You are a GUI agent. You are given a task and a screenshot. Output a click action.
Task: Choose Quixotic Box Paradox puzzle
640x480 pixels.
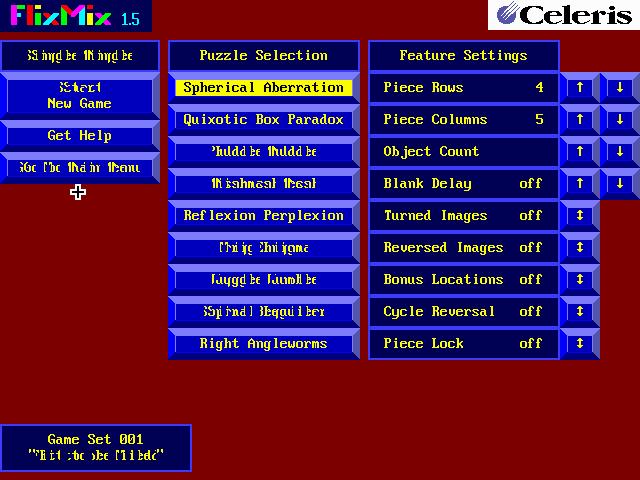[x=264, y=119]
